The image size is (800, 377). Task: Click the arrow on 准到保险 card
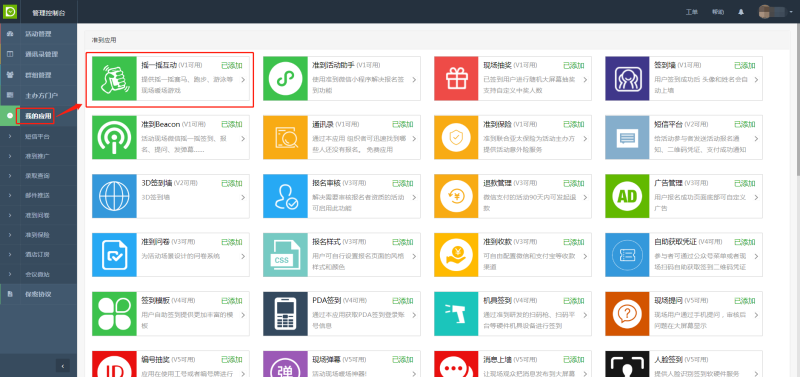pyautogui.click(x=585, y=138)
